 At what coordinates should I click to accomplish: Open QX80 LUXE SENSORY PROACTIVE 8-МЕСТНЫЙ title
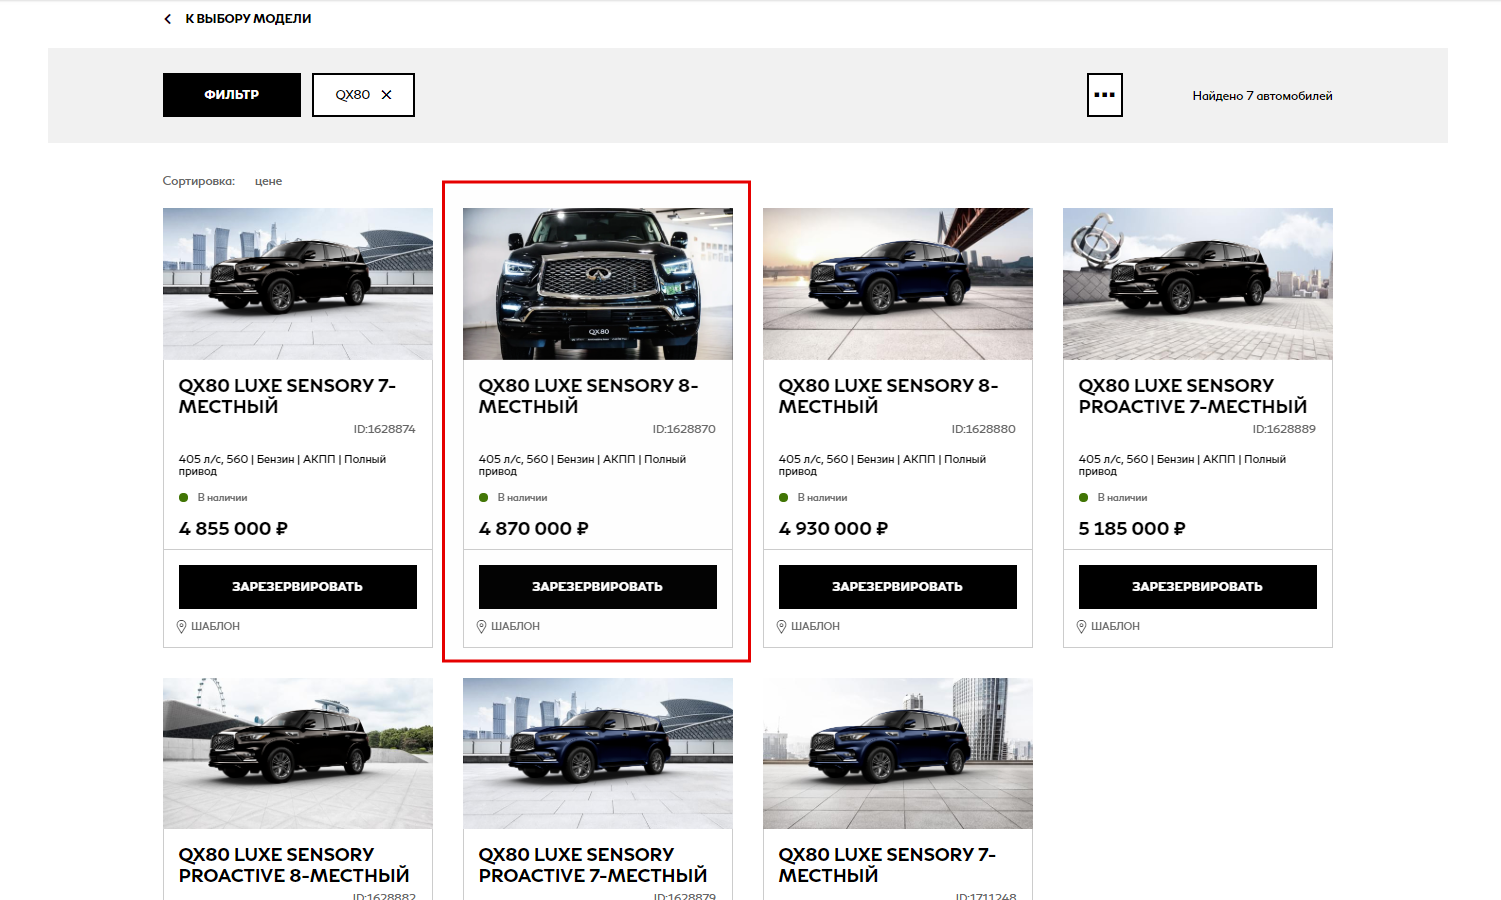coord(294,865)
